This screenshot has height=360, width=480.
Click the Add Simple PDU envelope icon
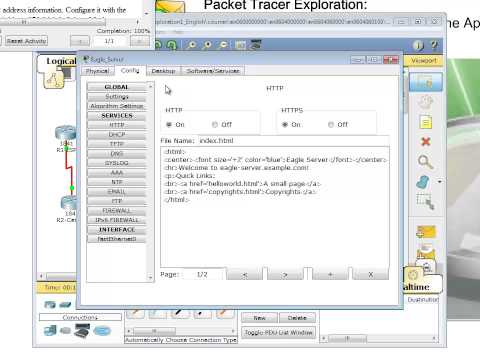click(x=426, y=232)
